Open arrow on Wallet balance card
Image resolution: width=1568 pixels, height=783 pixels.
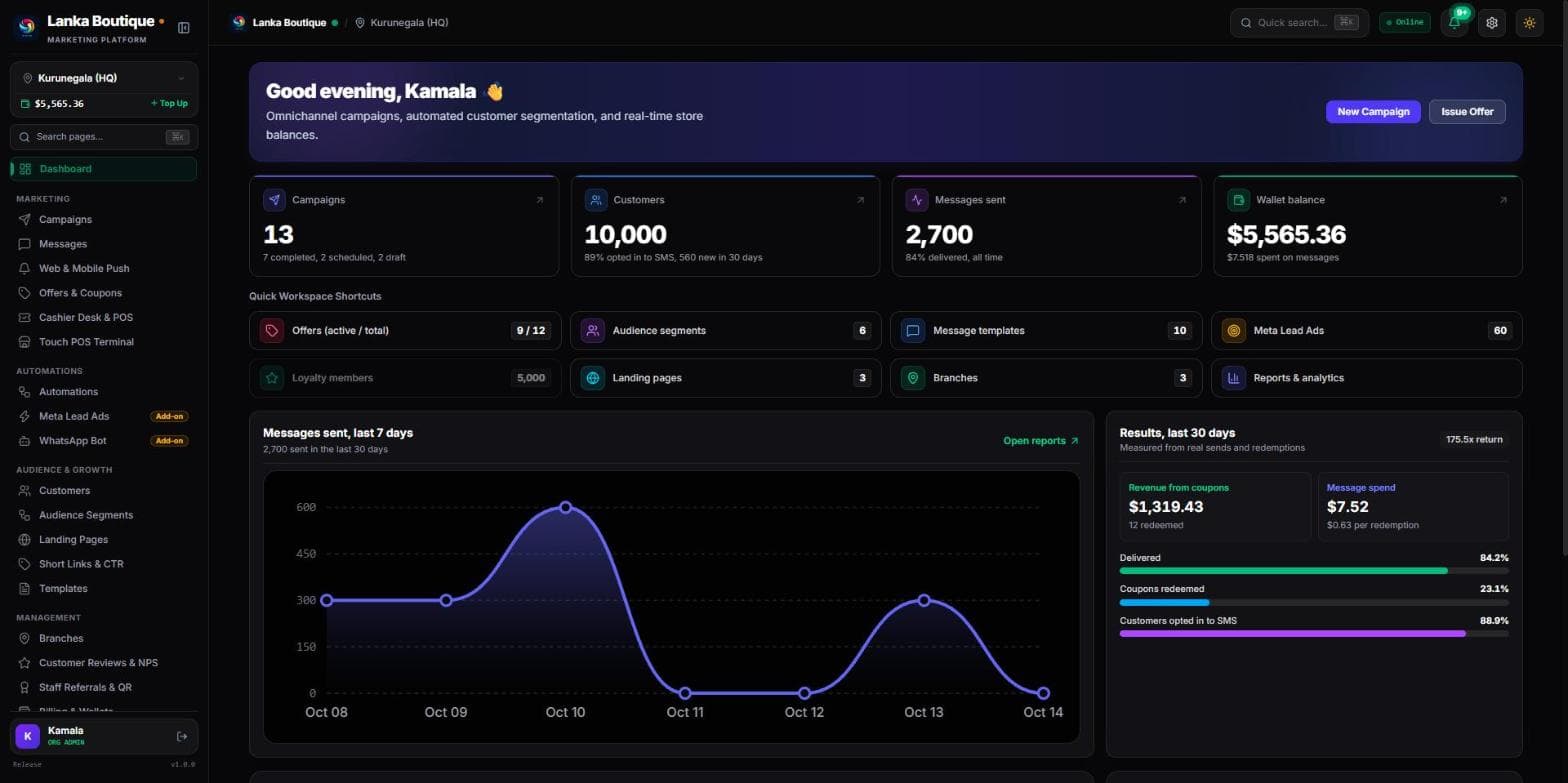pos(1503,200)
